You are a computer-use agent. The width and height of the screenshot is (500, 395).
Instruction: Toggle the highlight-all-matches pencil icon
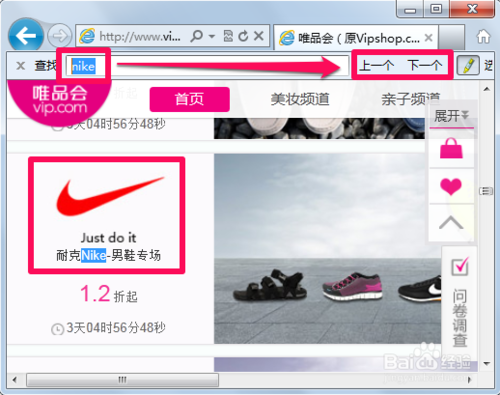pos(468,65)
